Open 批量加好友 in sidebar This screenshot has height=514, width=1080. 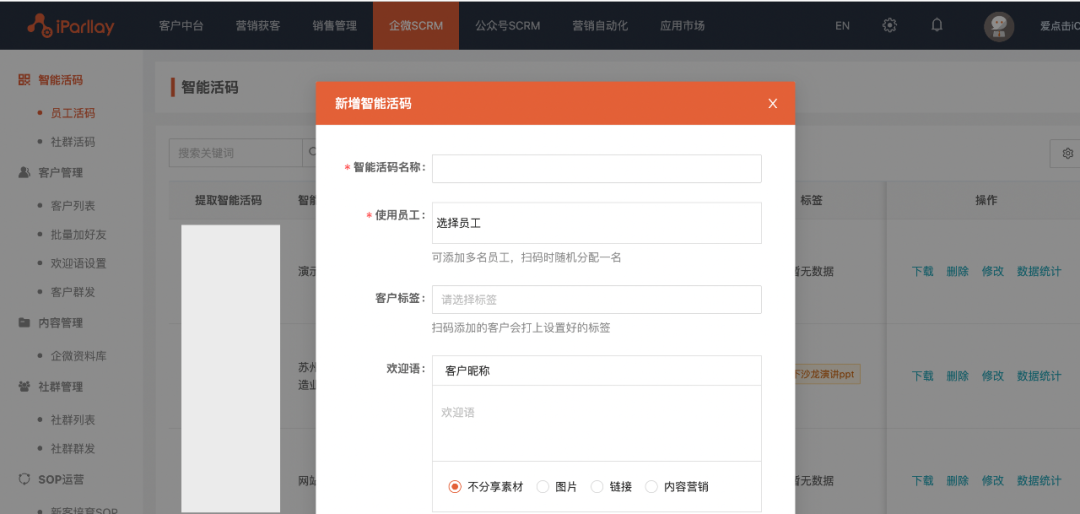79,234
